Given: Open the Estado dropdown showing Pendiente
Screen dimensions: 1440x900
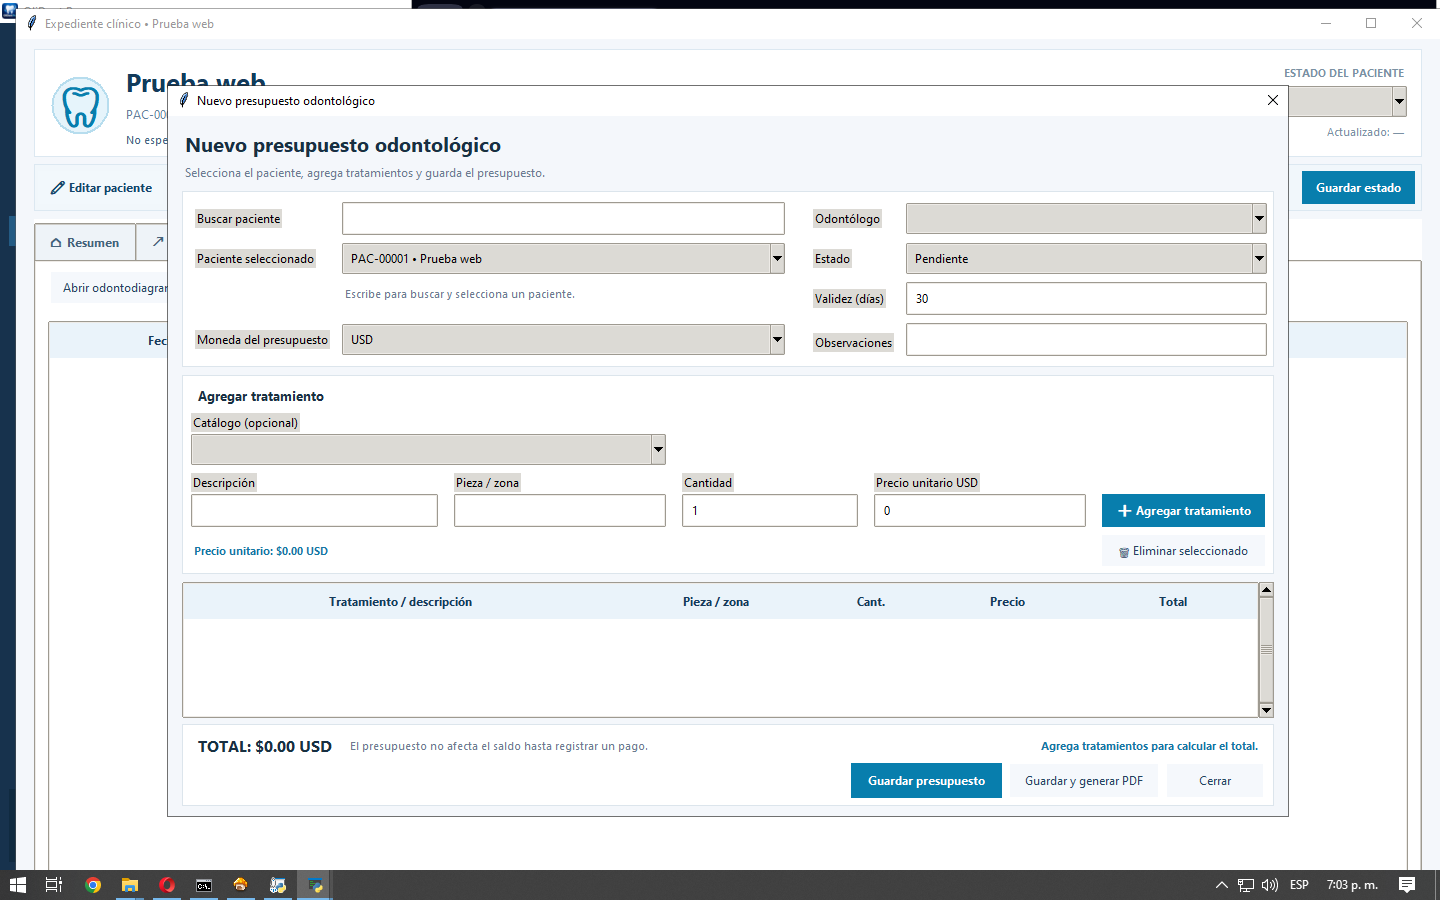Looking at the screenshot, I should 1259,259.
